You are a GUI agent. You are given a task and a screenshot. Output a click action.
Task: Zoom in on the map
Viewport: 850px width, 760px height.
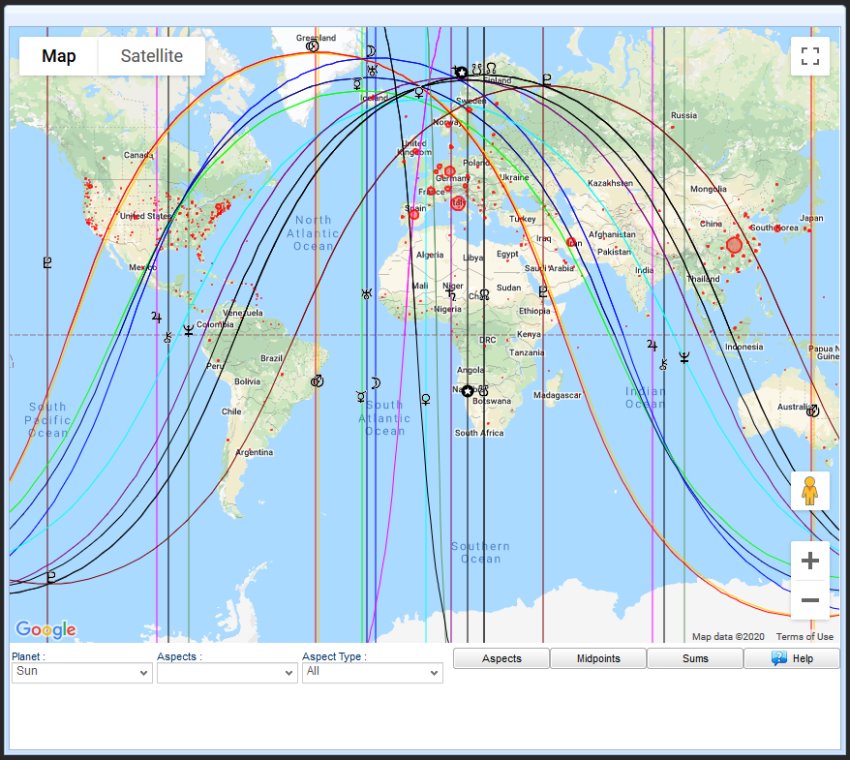(x=810, y=561)
